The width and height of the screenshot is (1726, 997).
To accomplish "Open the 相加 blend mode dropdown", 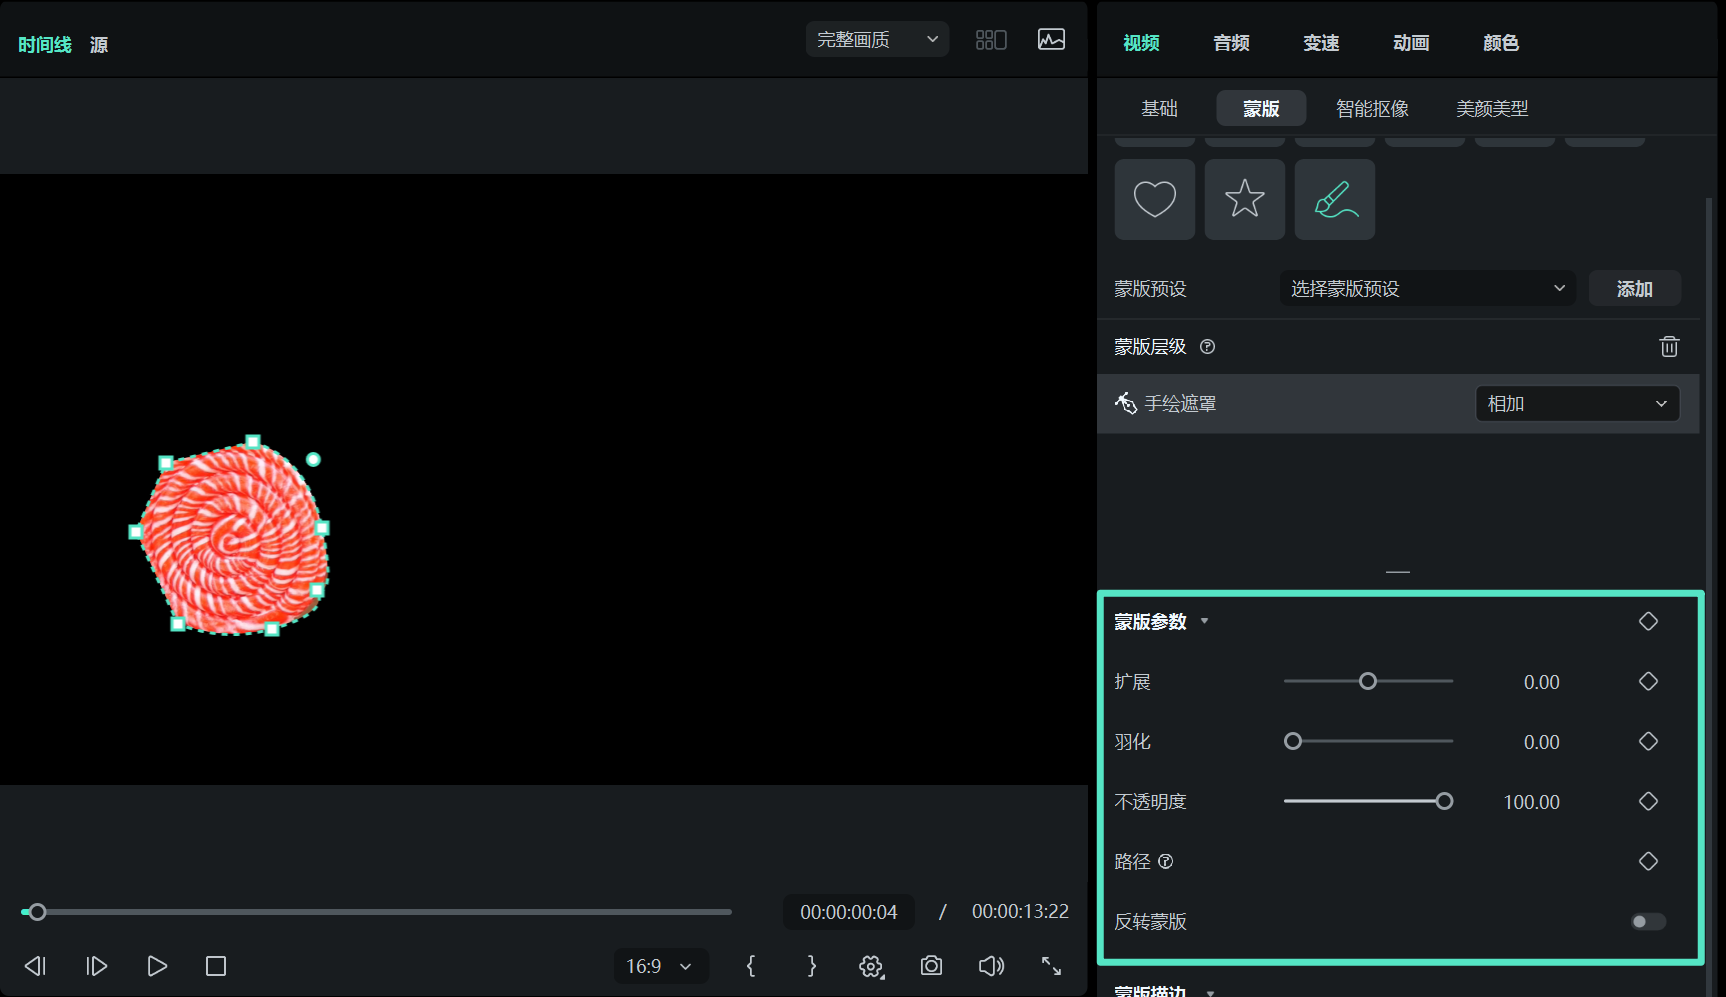I will (x=1577, y=404).
